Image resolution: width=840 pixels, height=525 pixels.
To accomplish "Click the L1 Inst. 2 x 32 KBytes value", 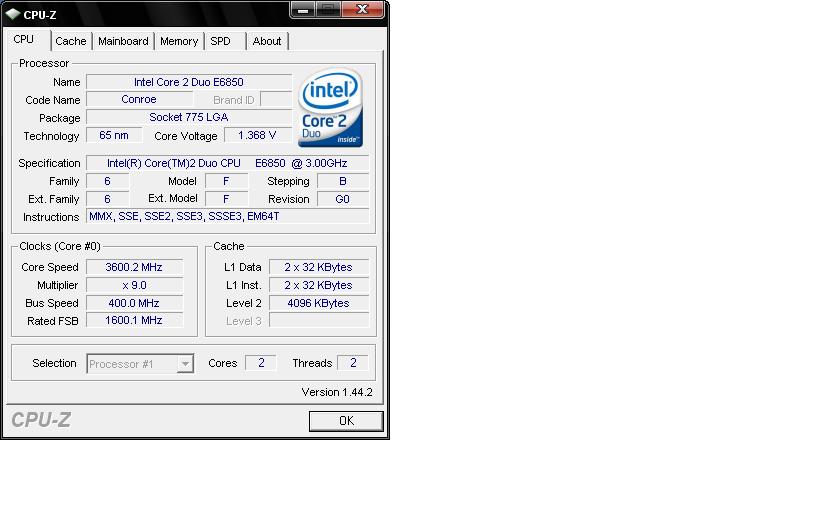I will pos(319,285).
